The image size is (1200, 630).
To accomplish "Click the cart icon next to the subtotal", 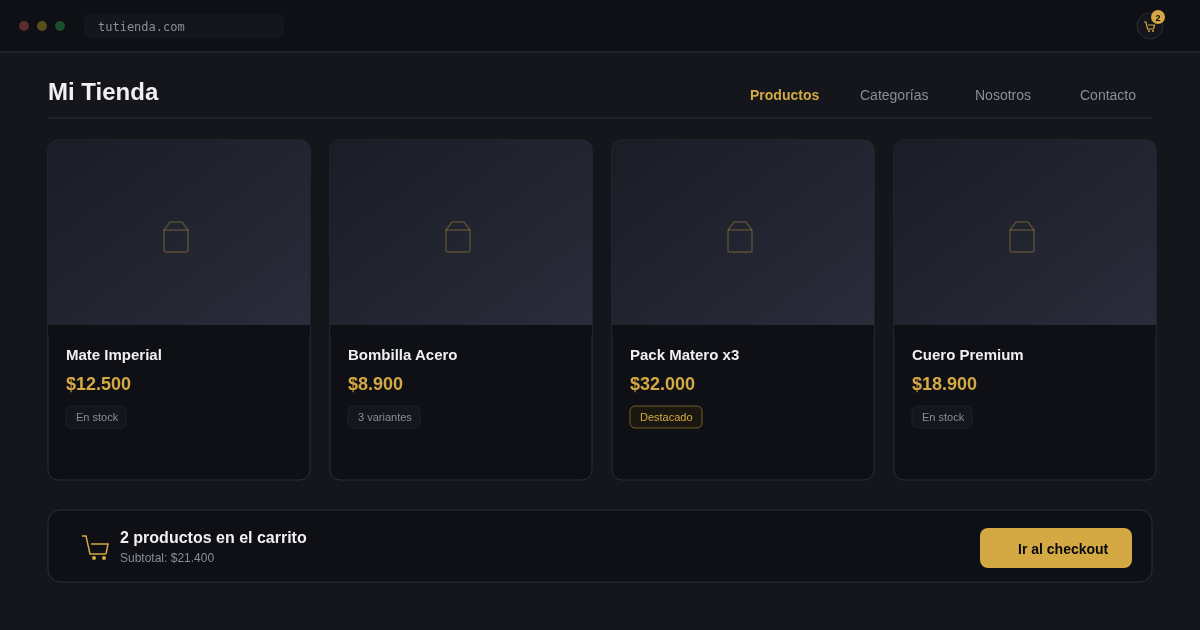I will [x=95, y=547].
